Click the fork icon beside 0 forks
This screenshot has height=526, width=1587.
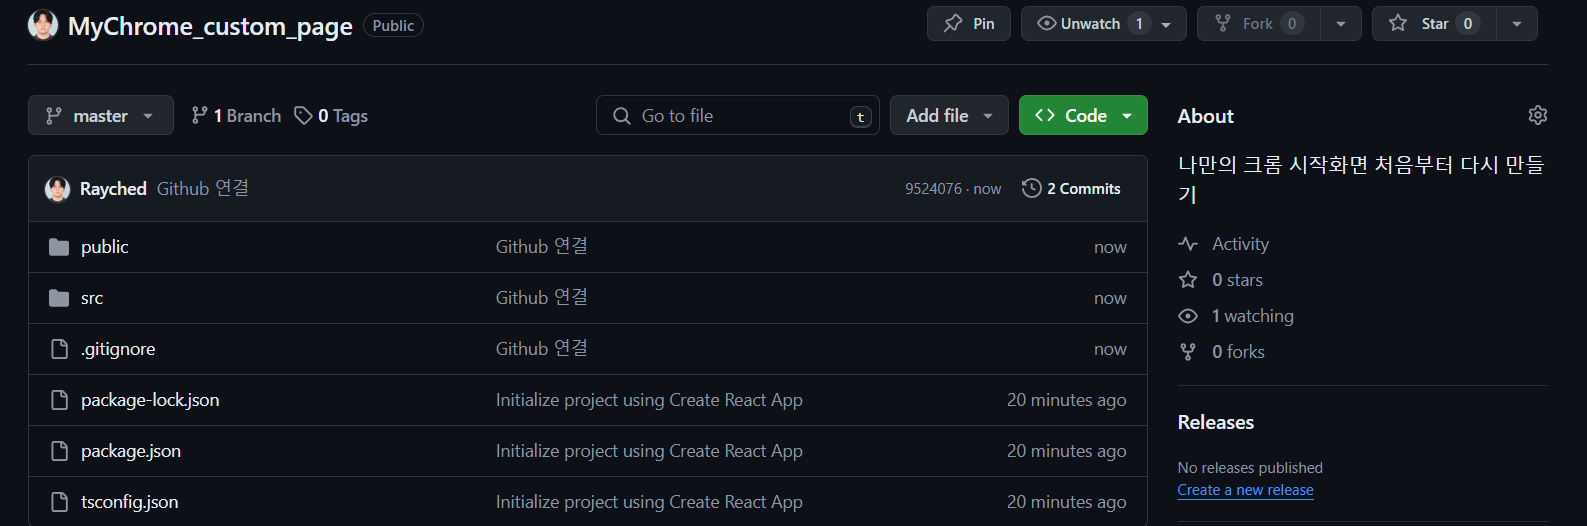(1188, 352)
